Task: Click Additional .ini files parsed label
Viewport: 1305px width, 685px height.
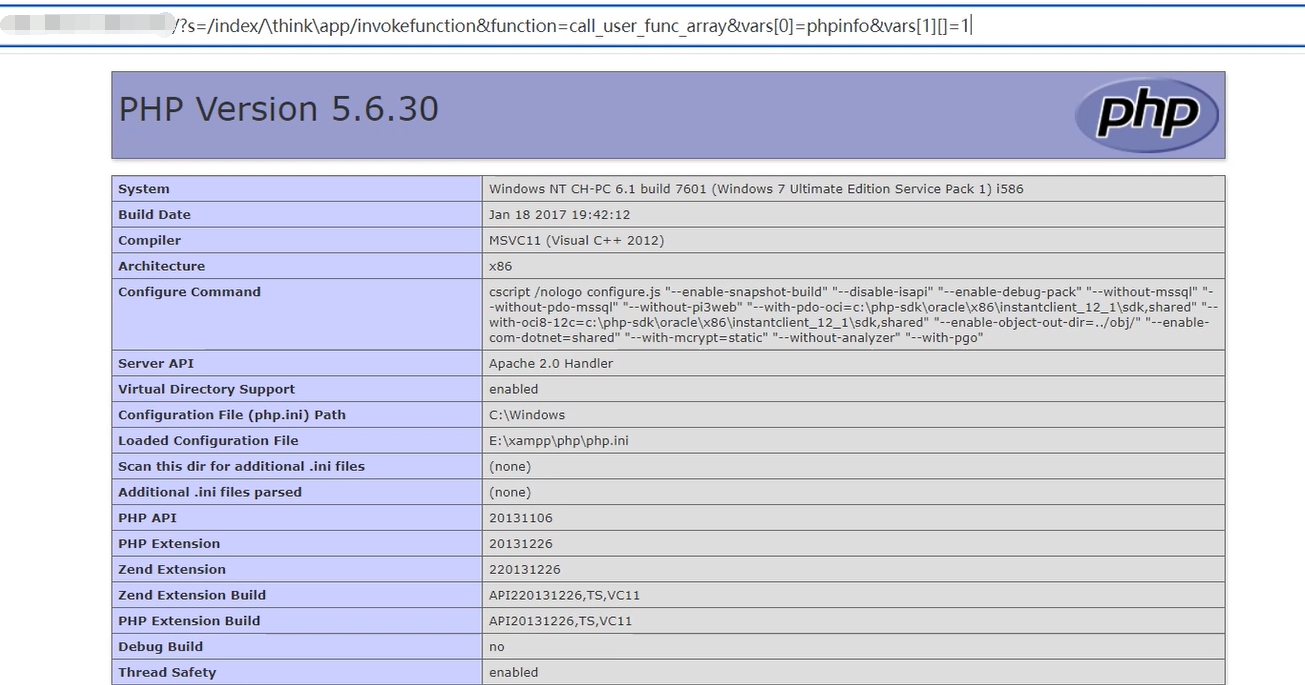Action: point(210,492)
